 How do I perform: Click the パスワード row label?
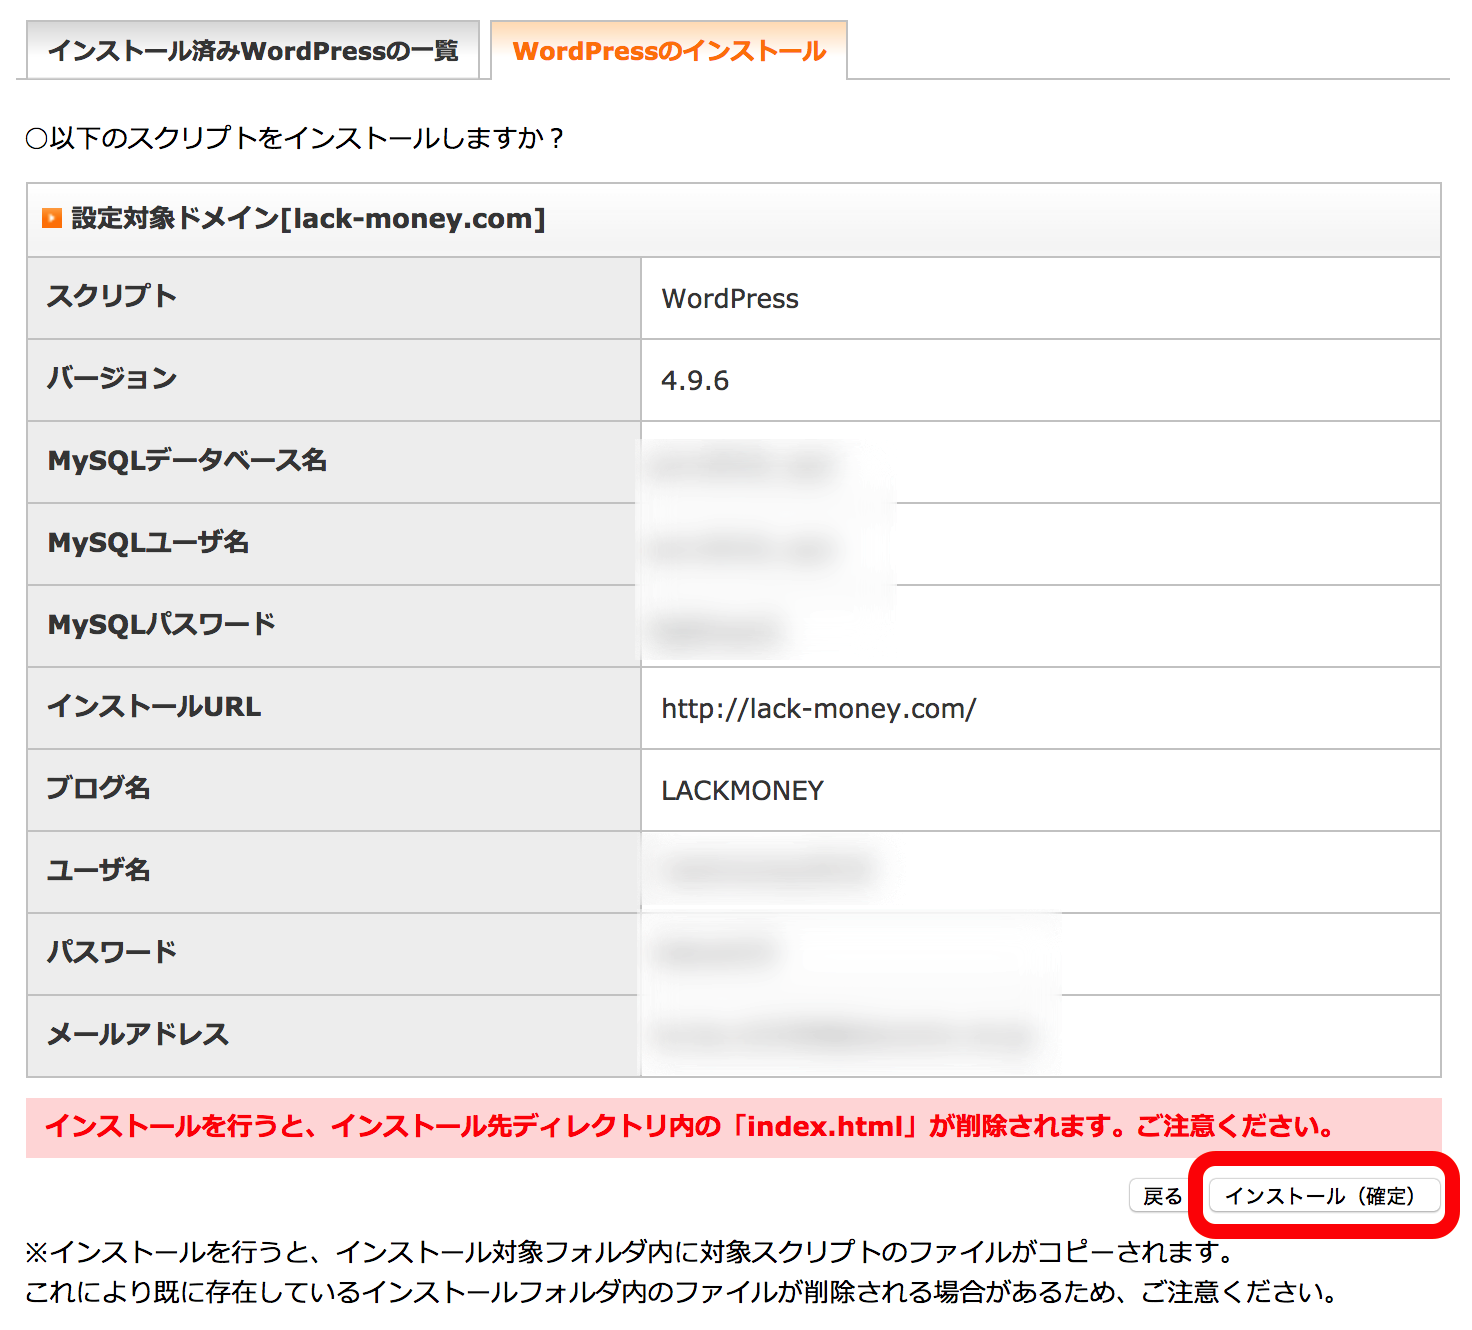tap(112, 952)
